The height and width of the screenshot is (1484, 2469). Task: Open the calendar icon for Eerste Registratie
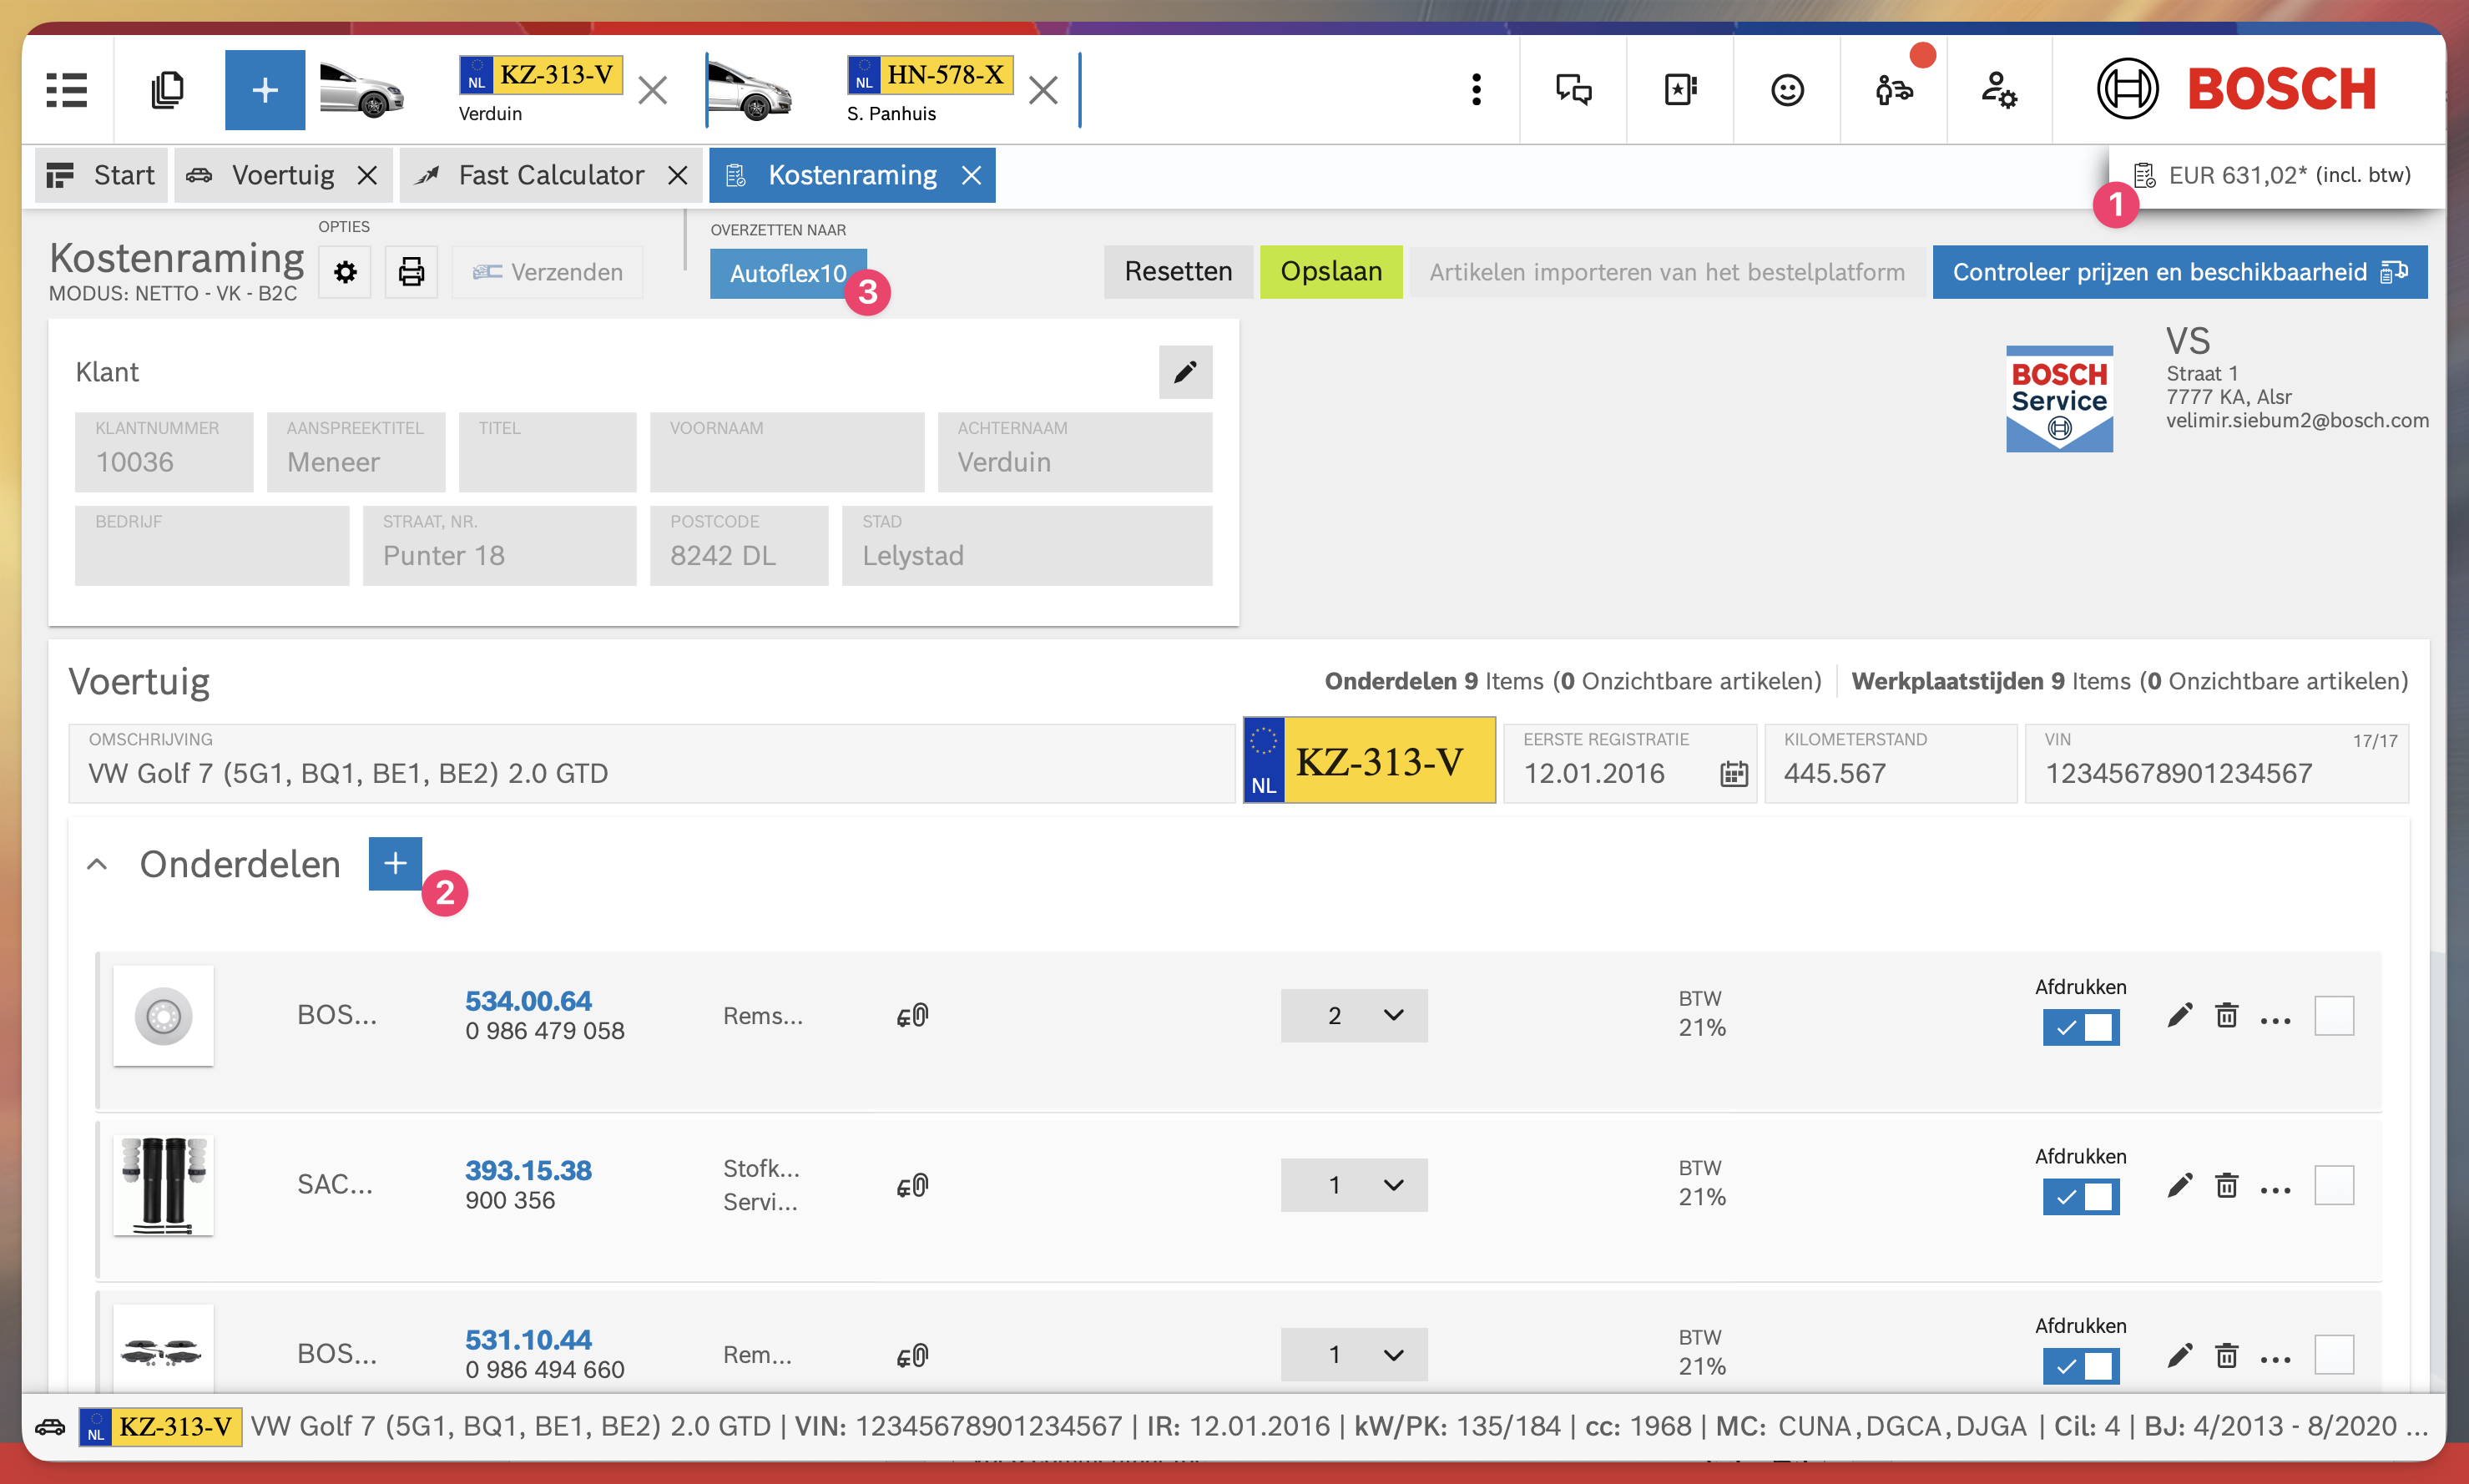coord(1733,774)
